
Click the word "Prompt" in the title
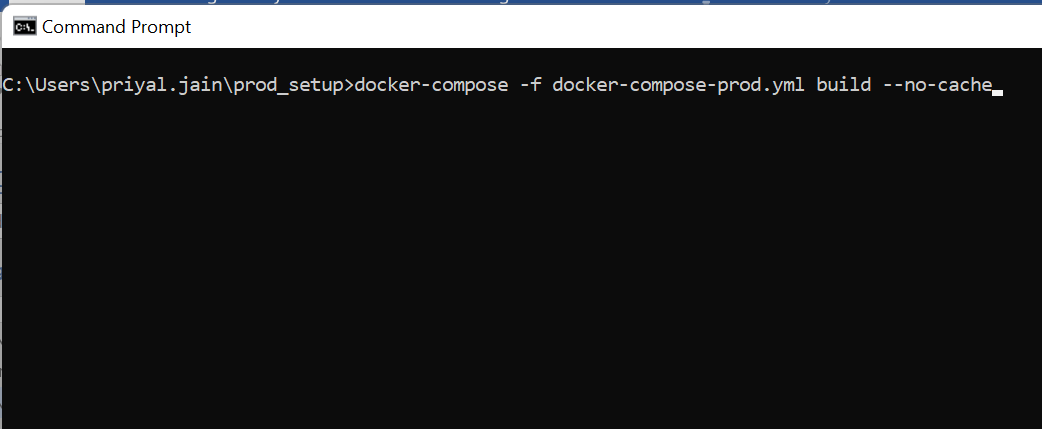point(159,27)
